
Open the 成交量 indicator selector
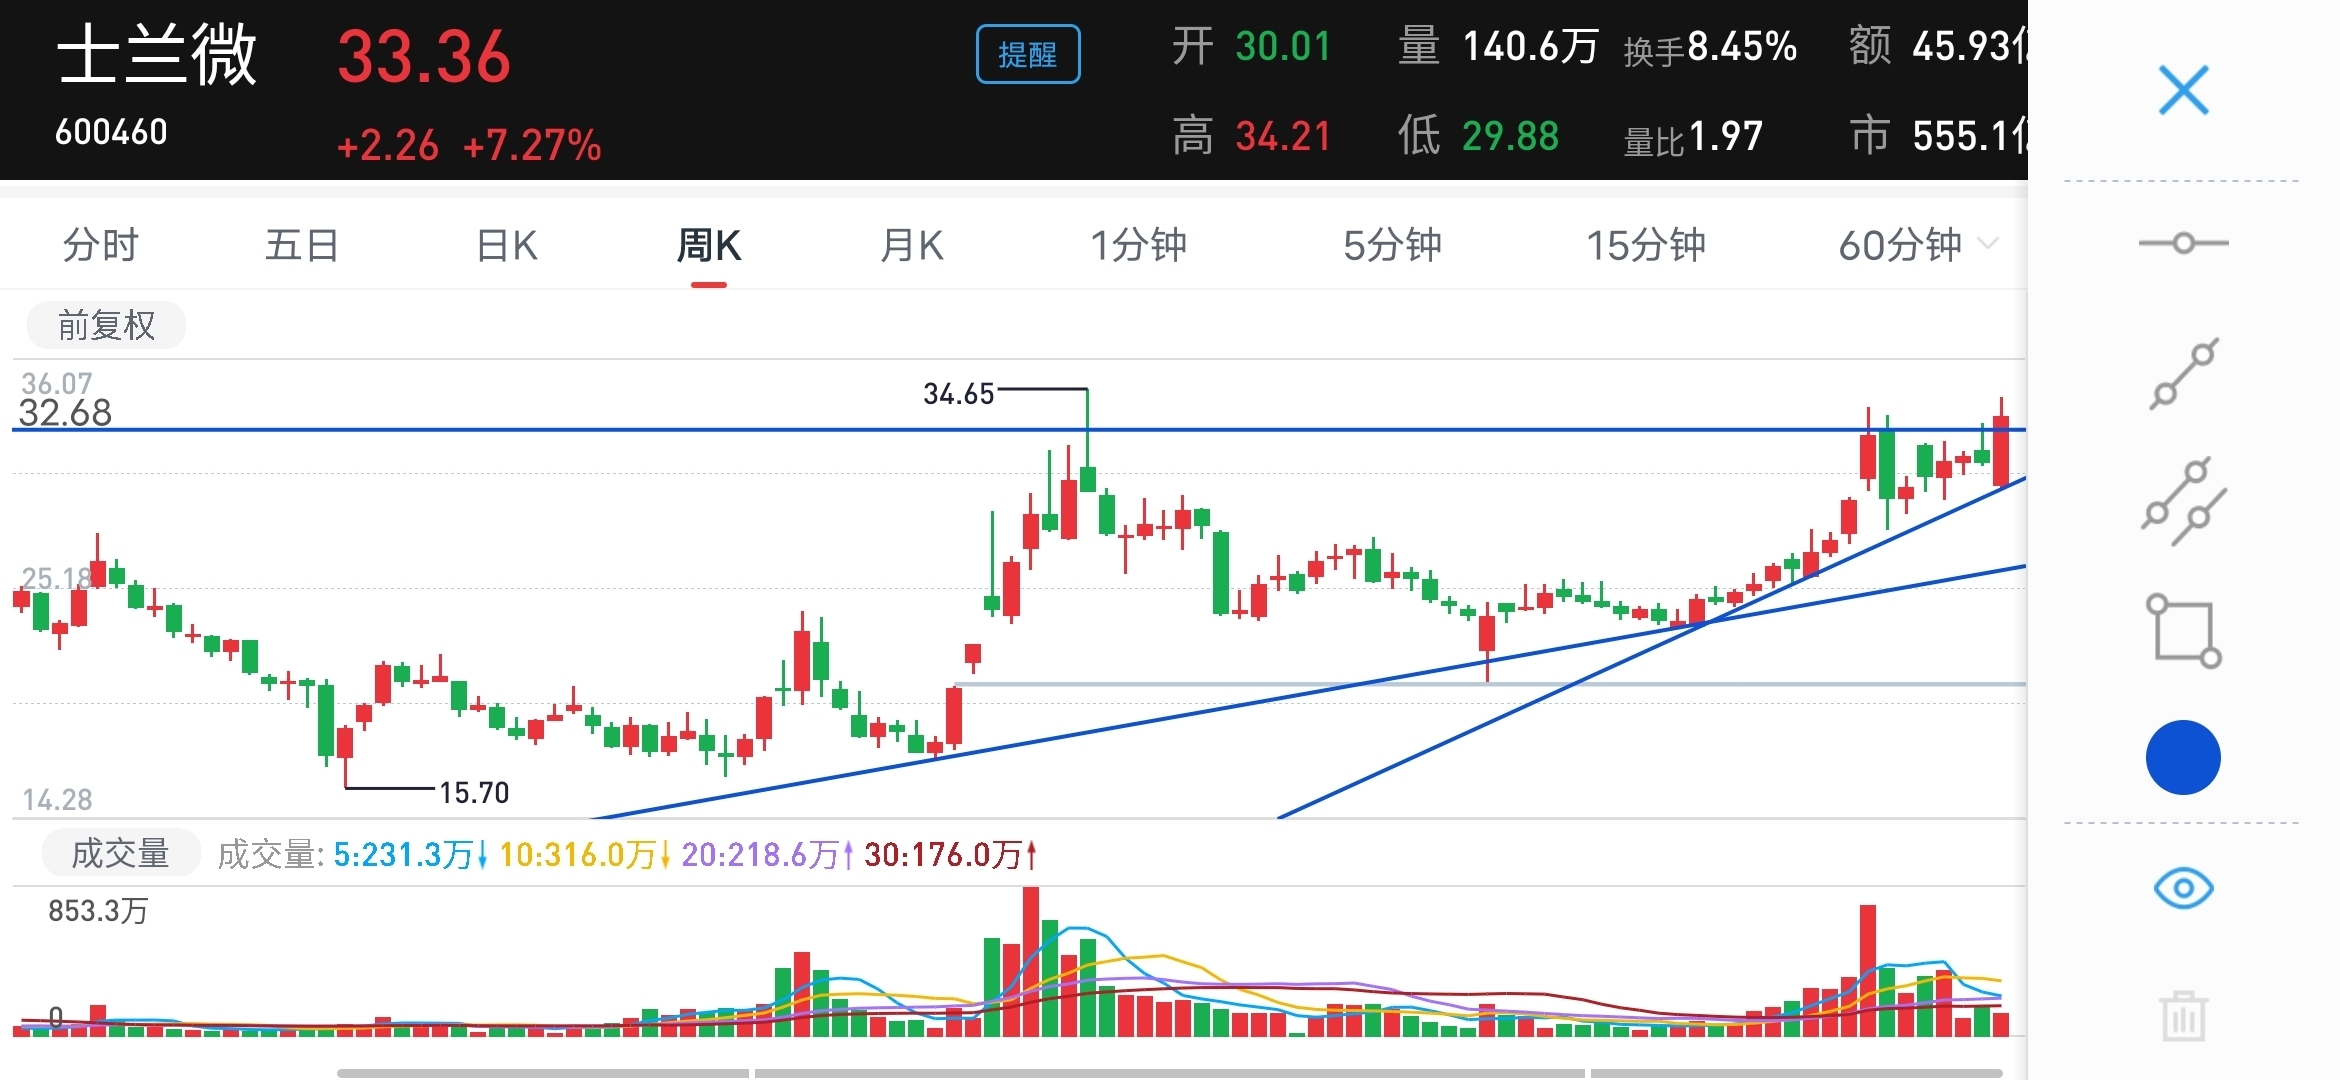(121, 853)
